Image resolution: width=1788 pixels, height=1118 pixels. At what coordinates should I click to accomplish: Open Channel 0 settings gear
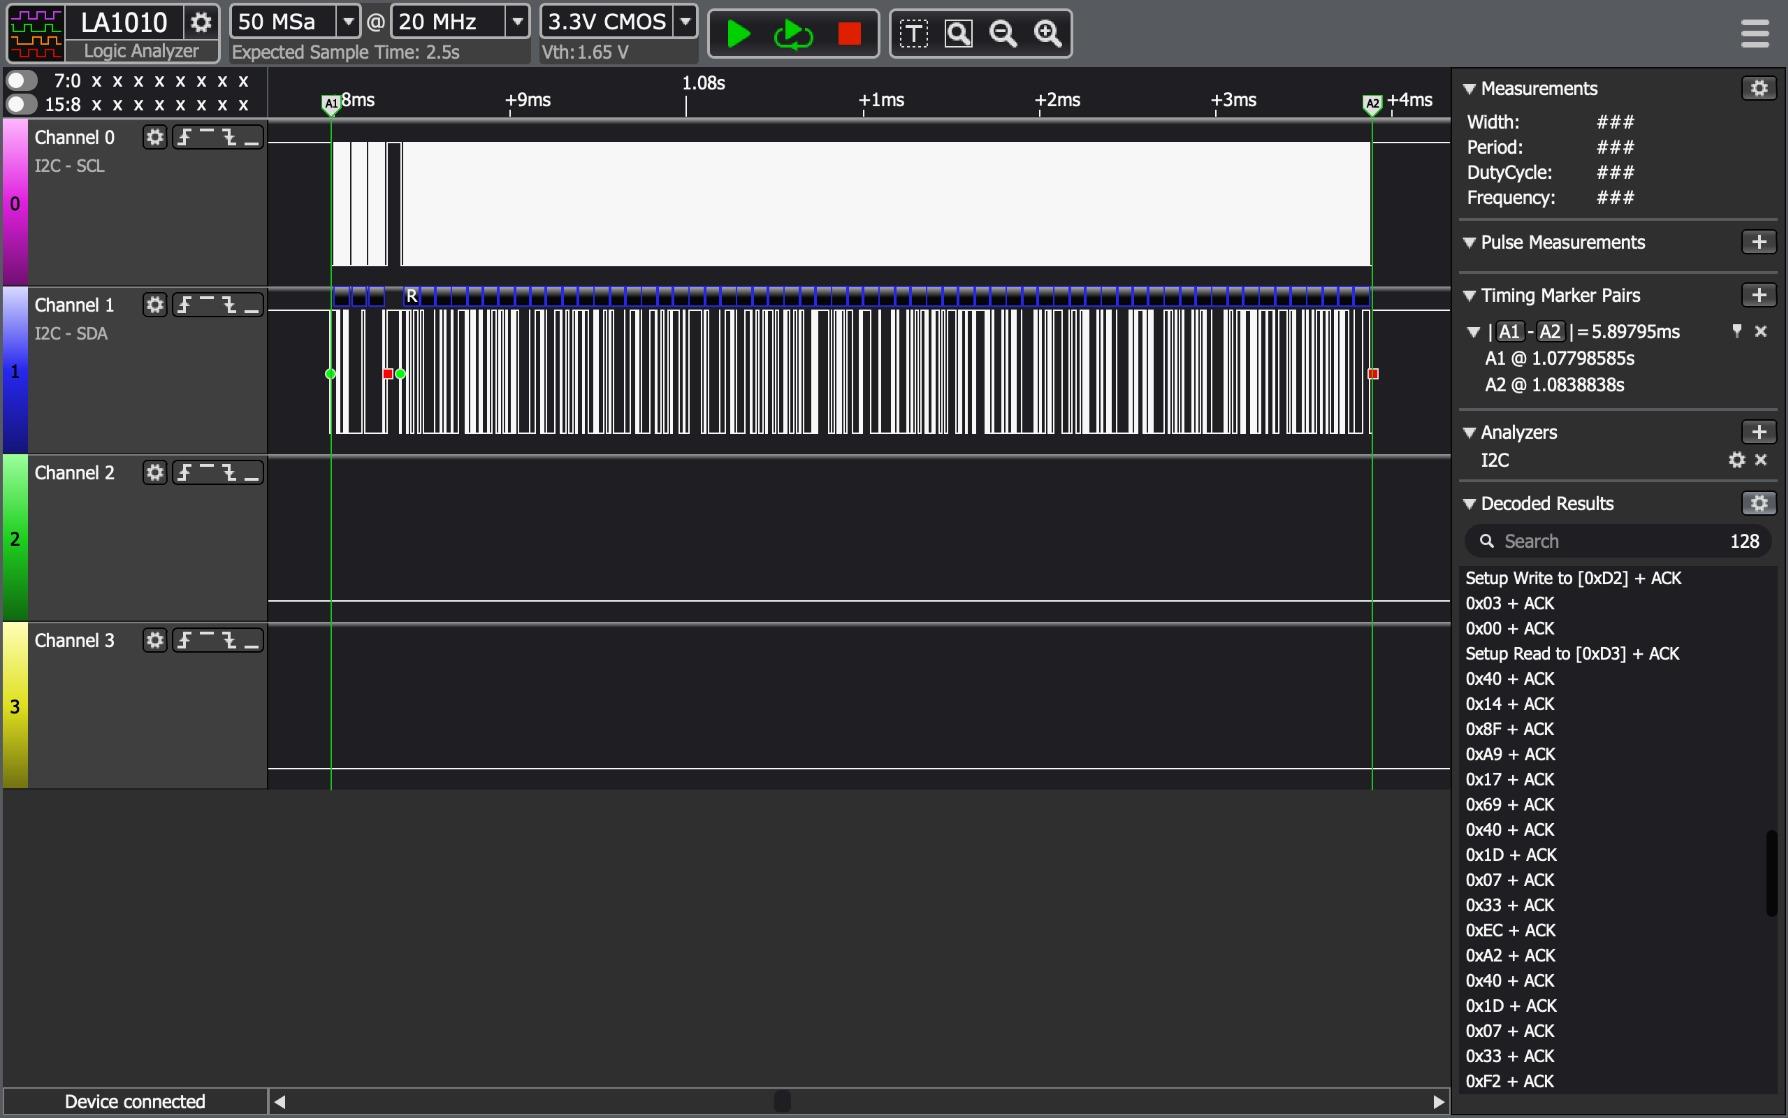[154, 137]
